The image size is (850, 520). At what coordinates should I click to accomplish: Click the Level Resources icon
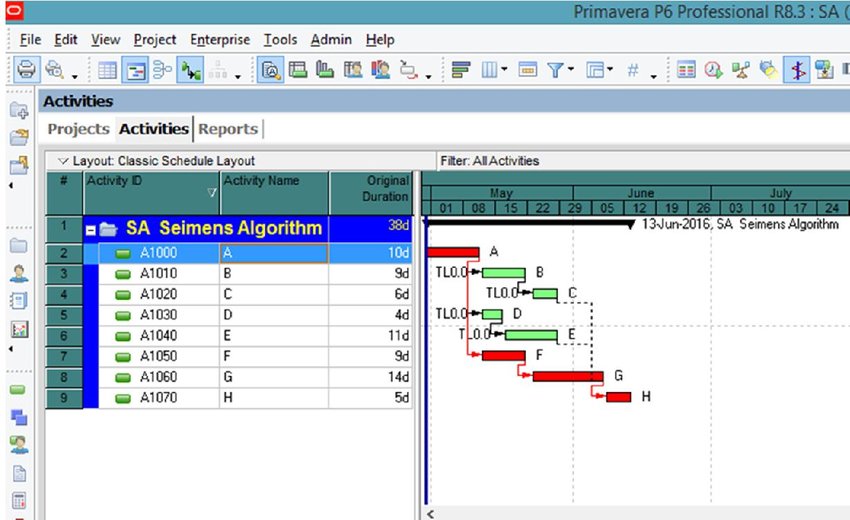point(740,70)
